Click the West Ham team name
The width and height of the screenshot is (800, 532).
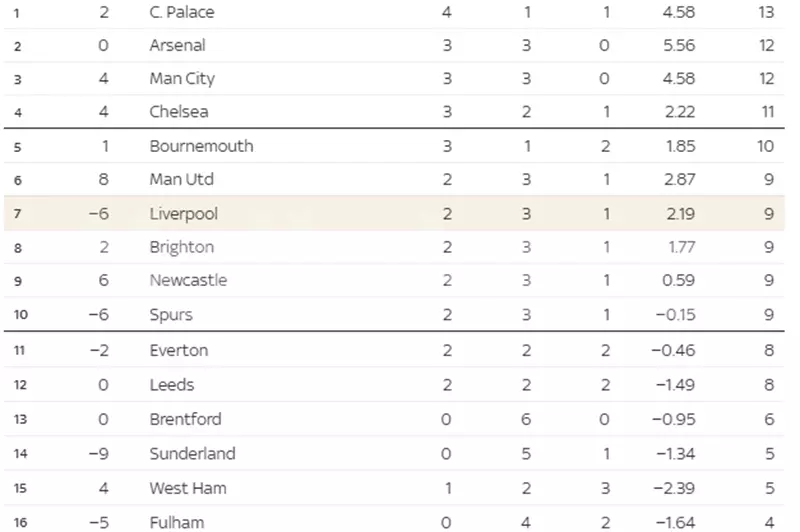(187, 488)
